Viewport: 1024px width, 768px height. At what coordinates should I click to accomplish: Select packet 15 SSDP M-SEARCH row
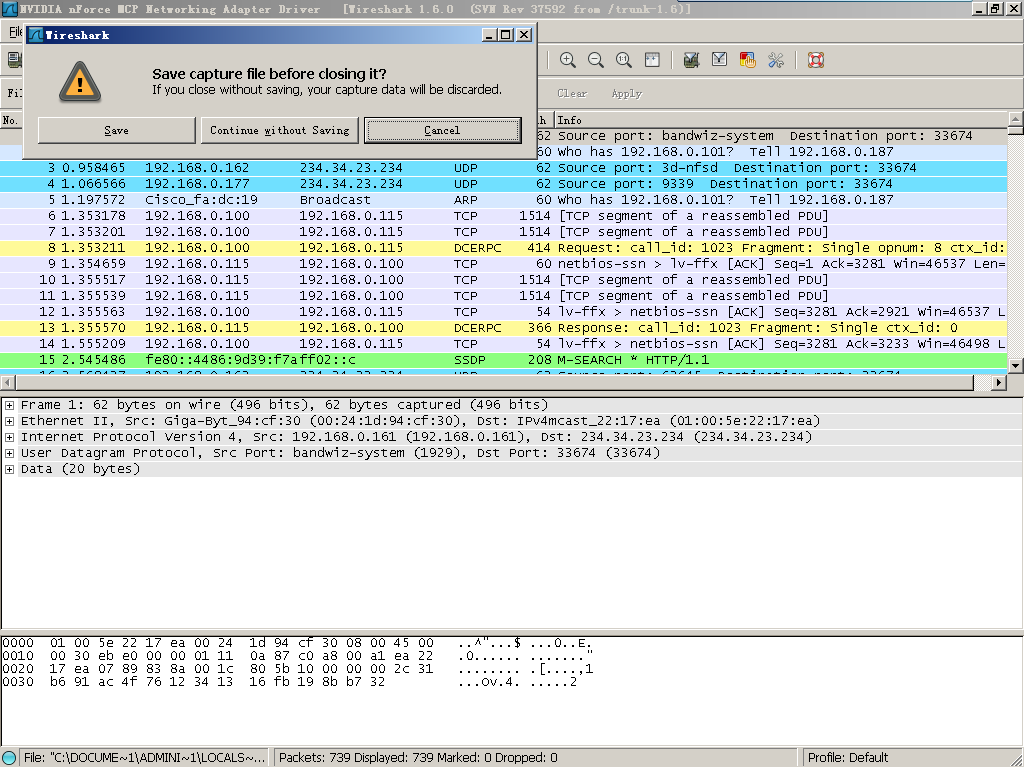tap(504, 360)
